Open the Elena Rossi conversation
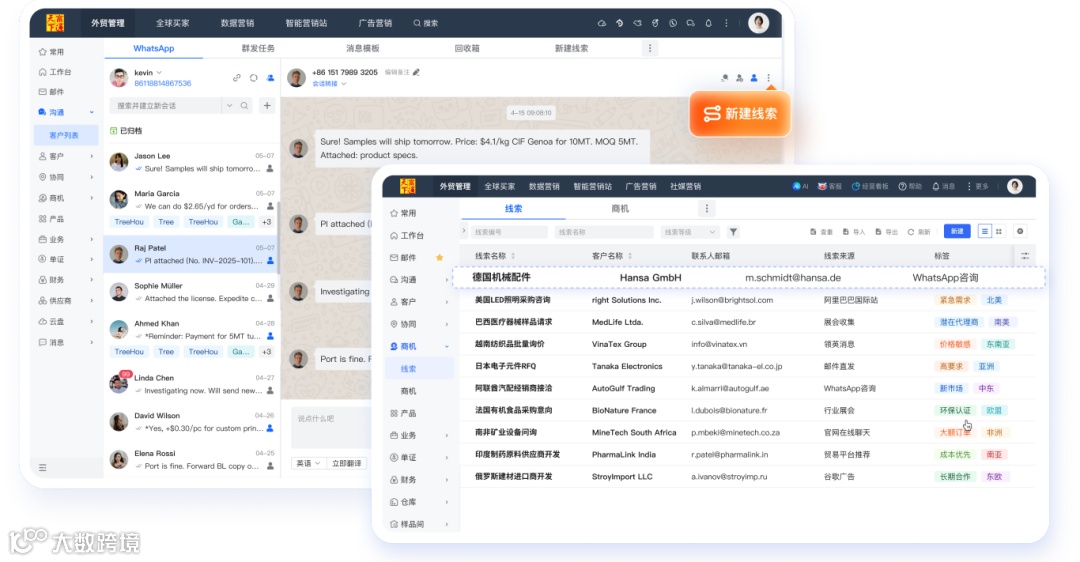 click(192, 459)
